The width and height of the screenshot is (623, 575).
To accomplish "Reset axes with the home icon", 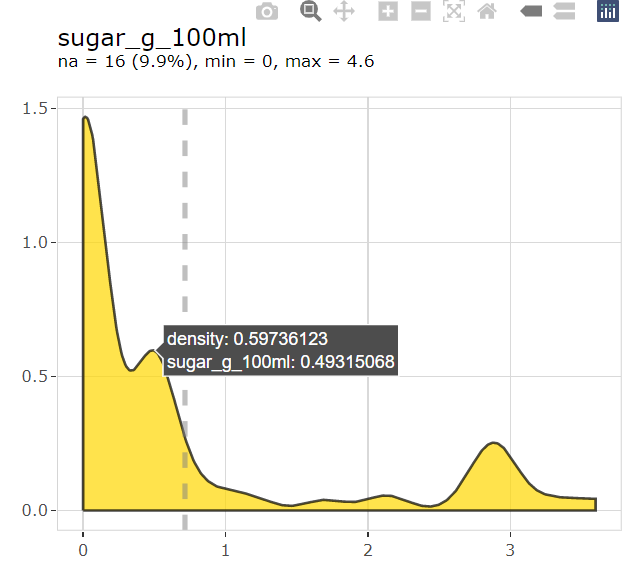I will (x=487, y=12).
